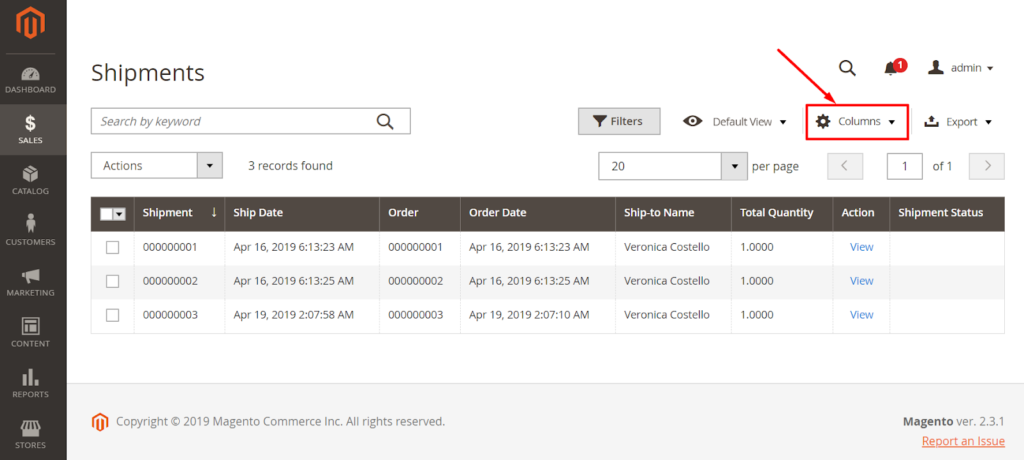Expand the Columns dropdown

[857, 122]
